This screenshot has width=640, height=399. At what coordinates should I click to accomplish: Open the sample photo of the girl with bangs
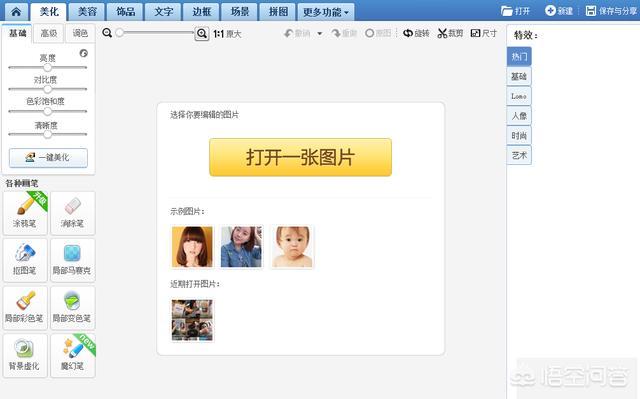(x=192, y=247)
